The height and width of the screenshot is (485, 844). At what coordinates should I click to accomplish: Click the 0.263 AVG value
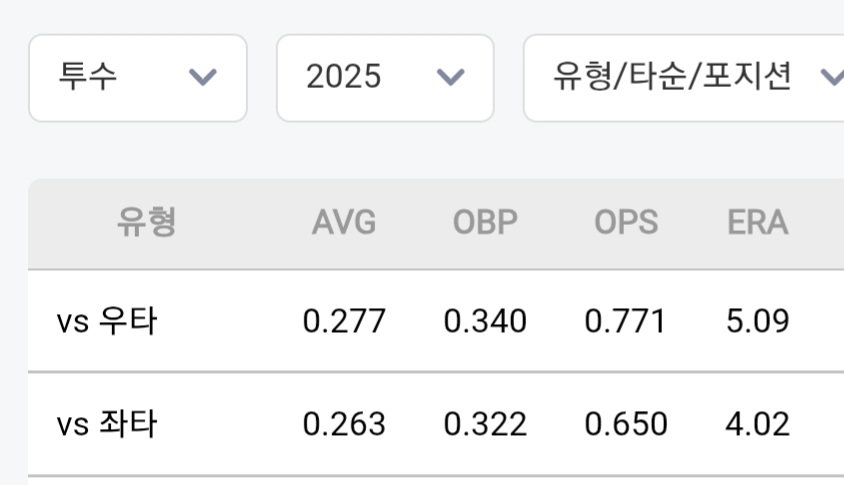tap(344, 424)
